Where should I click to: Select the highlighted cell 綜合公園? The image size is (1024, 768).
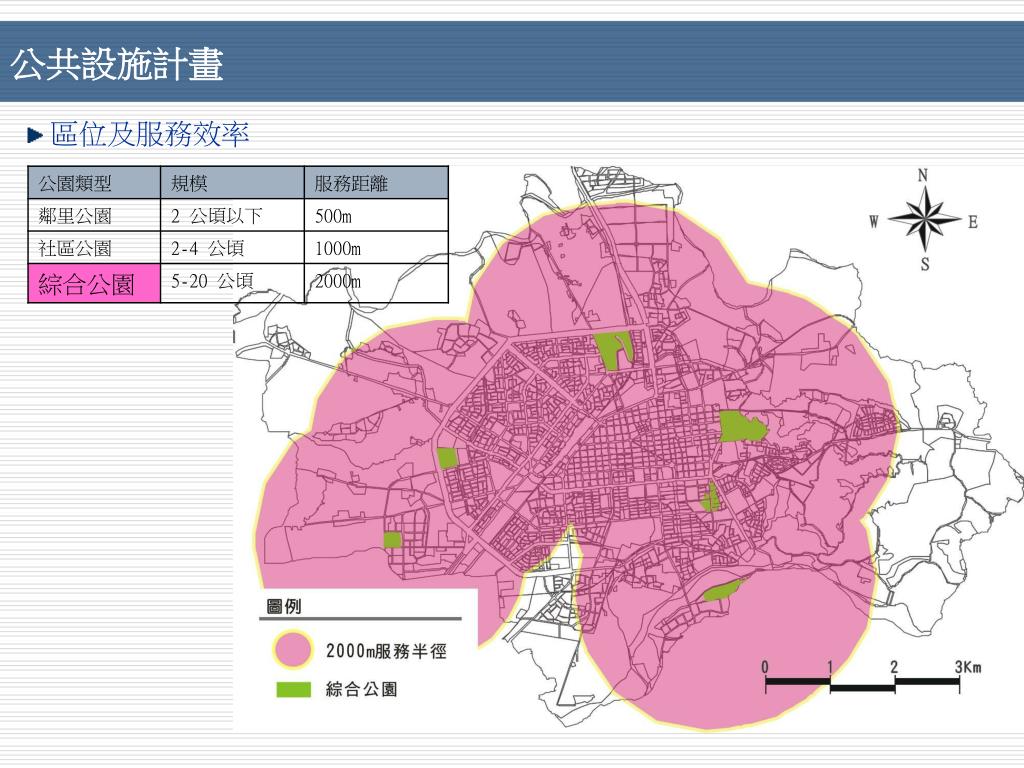94,283
